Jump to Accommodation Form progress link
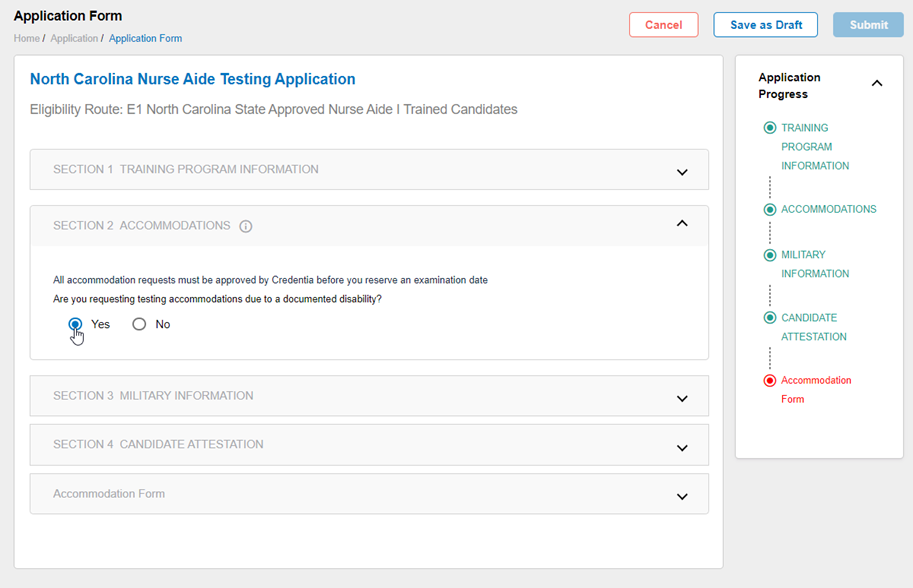The height and width of the screenshot is (588, 913). tap(816, 389)
